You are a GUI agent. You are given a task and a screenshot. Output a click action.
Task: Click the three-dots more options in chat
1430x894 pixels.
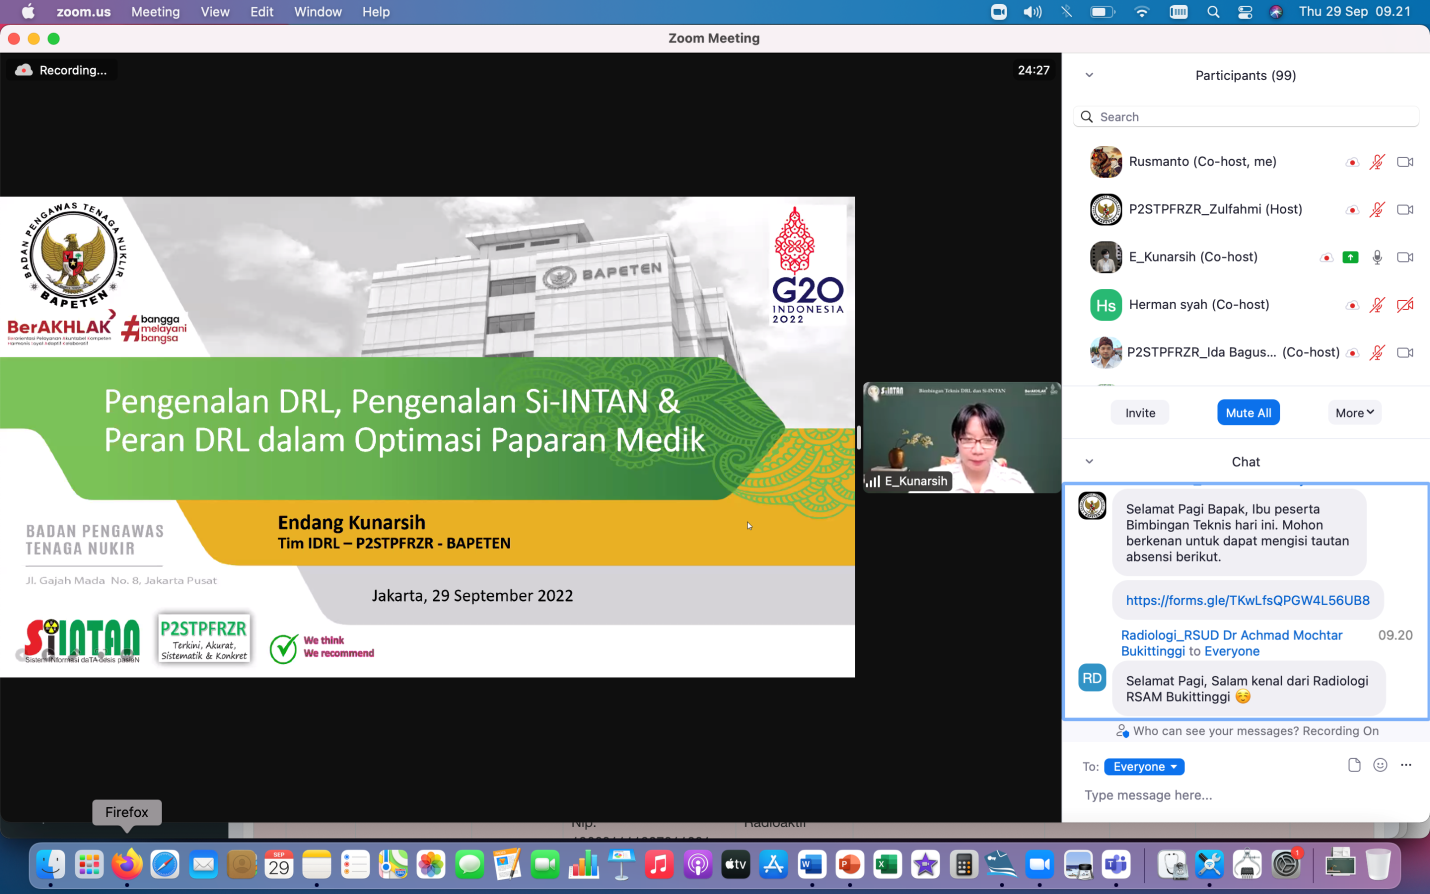(1406, 765)
